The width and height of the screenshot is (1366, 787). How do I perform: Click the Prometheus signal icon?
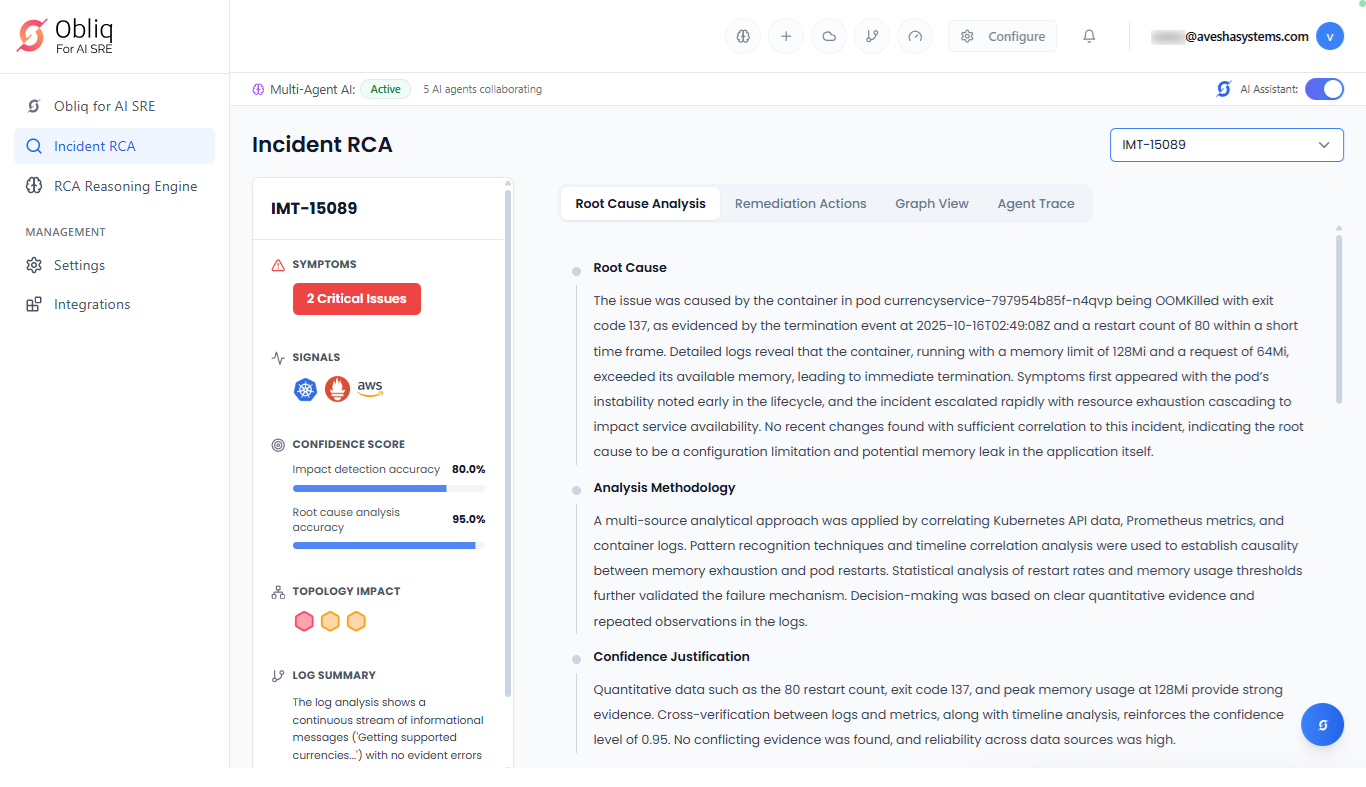337,389
